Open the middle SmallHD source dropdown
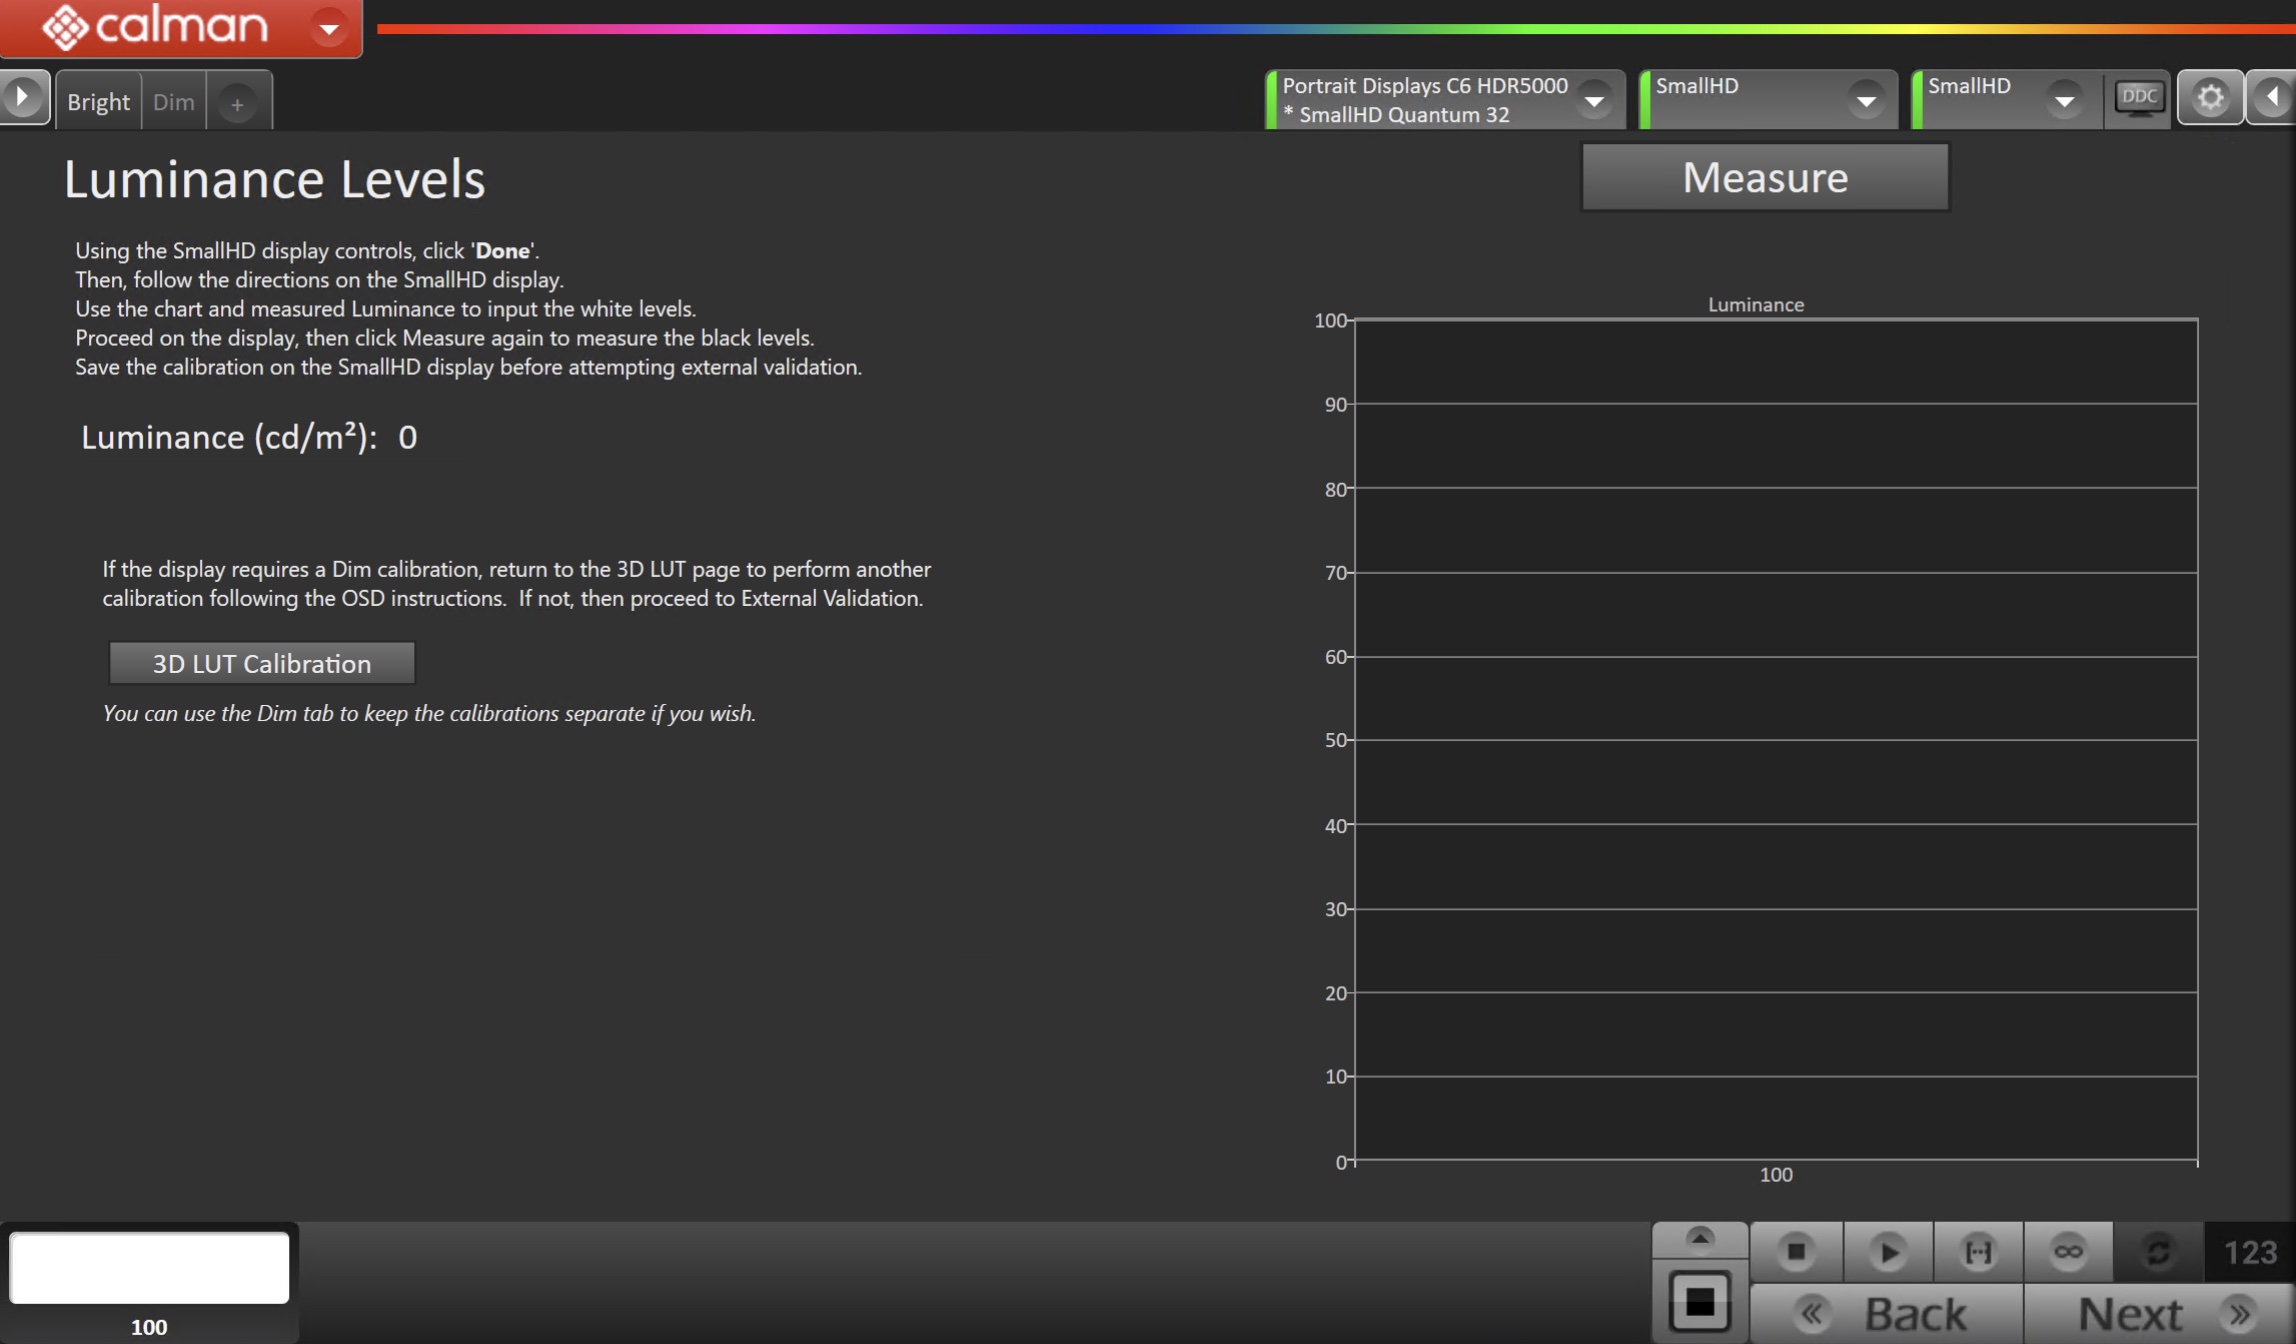The width and height of the screenshot is (2296, 1344). point(1865,100)
